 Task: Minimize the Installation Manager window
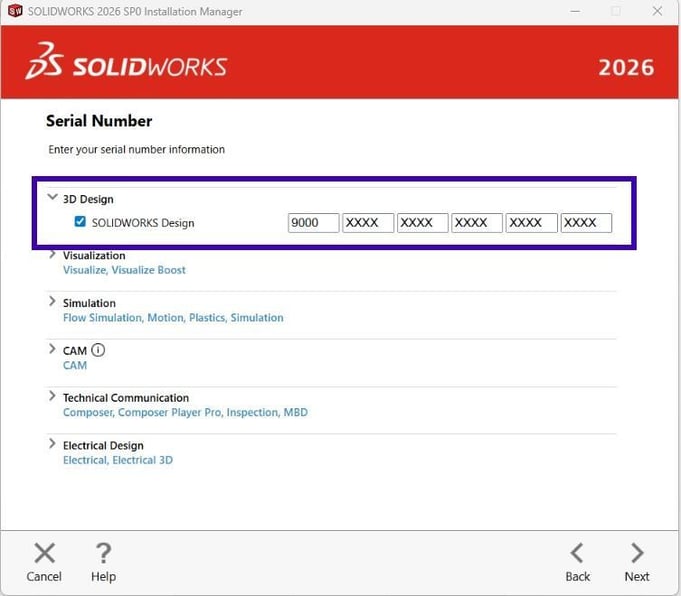(575, 11)
